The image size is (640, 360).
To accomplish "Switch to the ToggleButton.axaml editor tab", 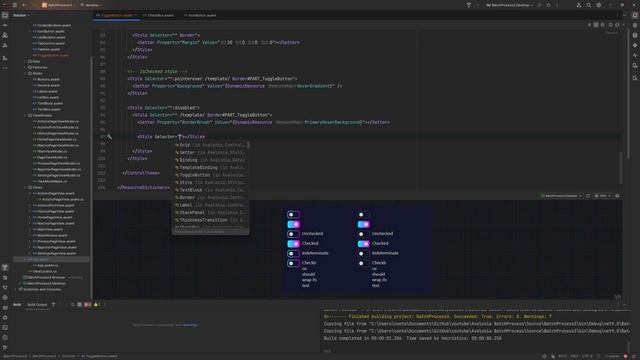I will tap(117, 15).
